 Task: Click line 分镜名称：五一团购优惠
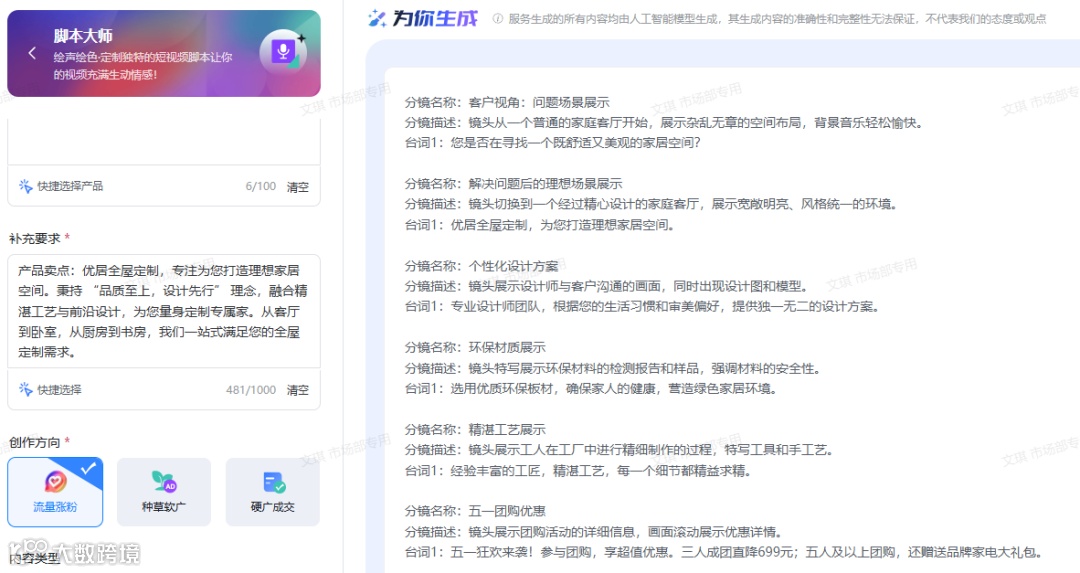475,511
